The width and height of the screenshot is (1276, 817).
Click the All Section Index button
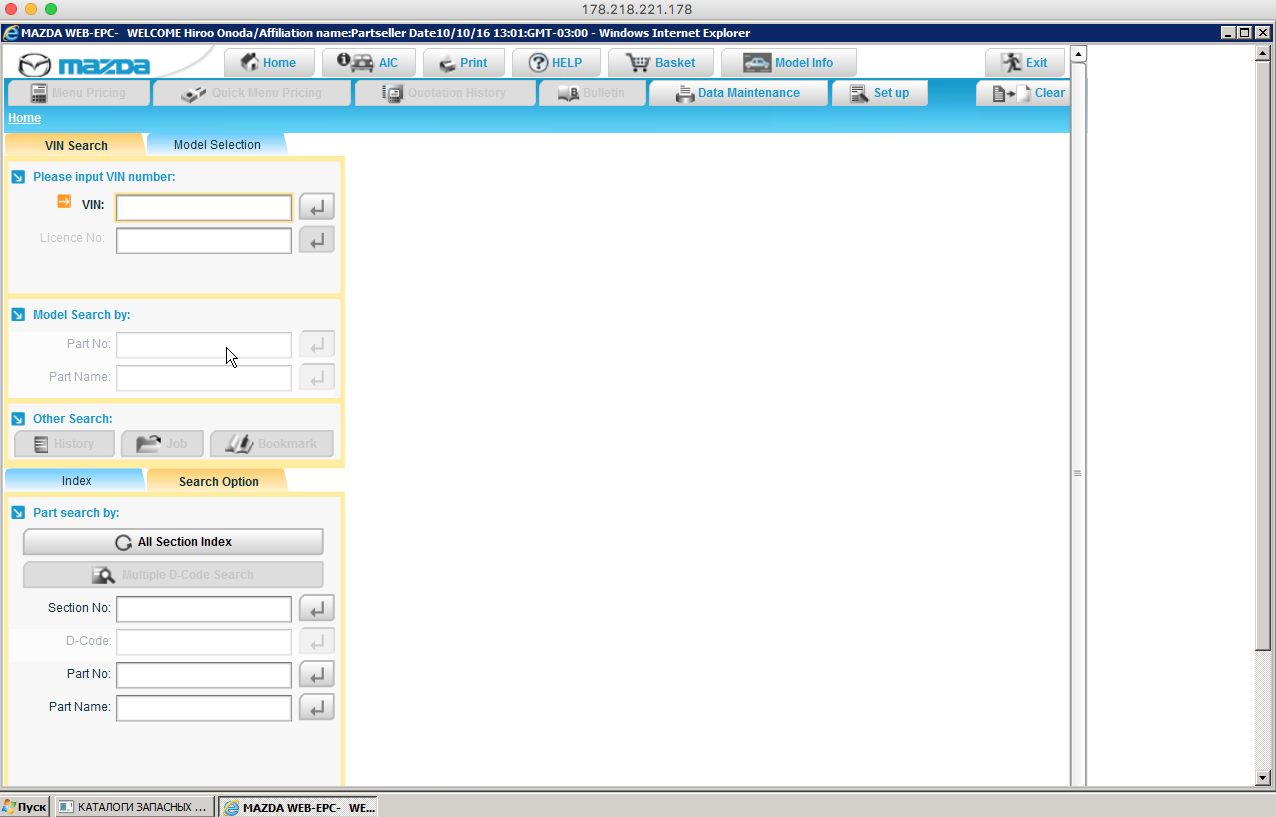pyautogui.click(x=173, y=542)
